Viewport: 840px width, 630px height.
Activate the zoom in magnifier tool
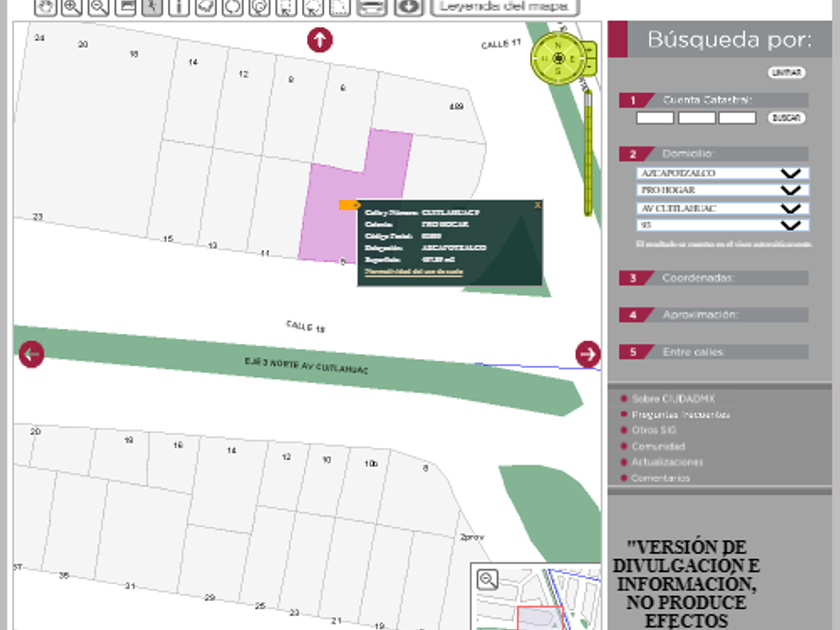72,7
